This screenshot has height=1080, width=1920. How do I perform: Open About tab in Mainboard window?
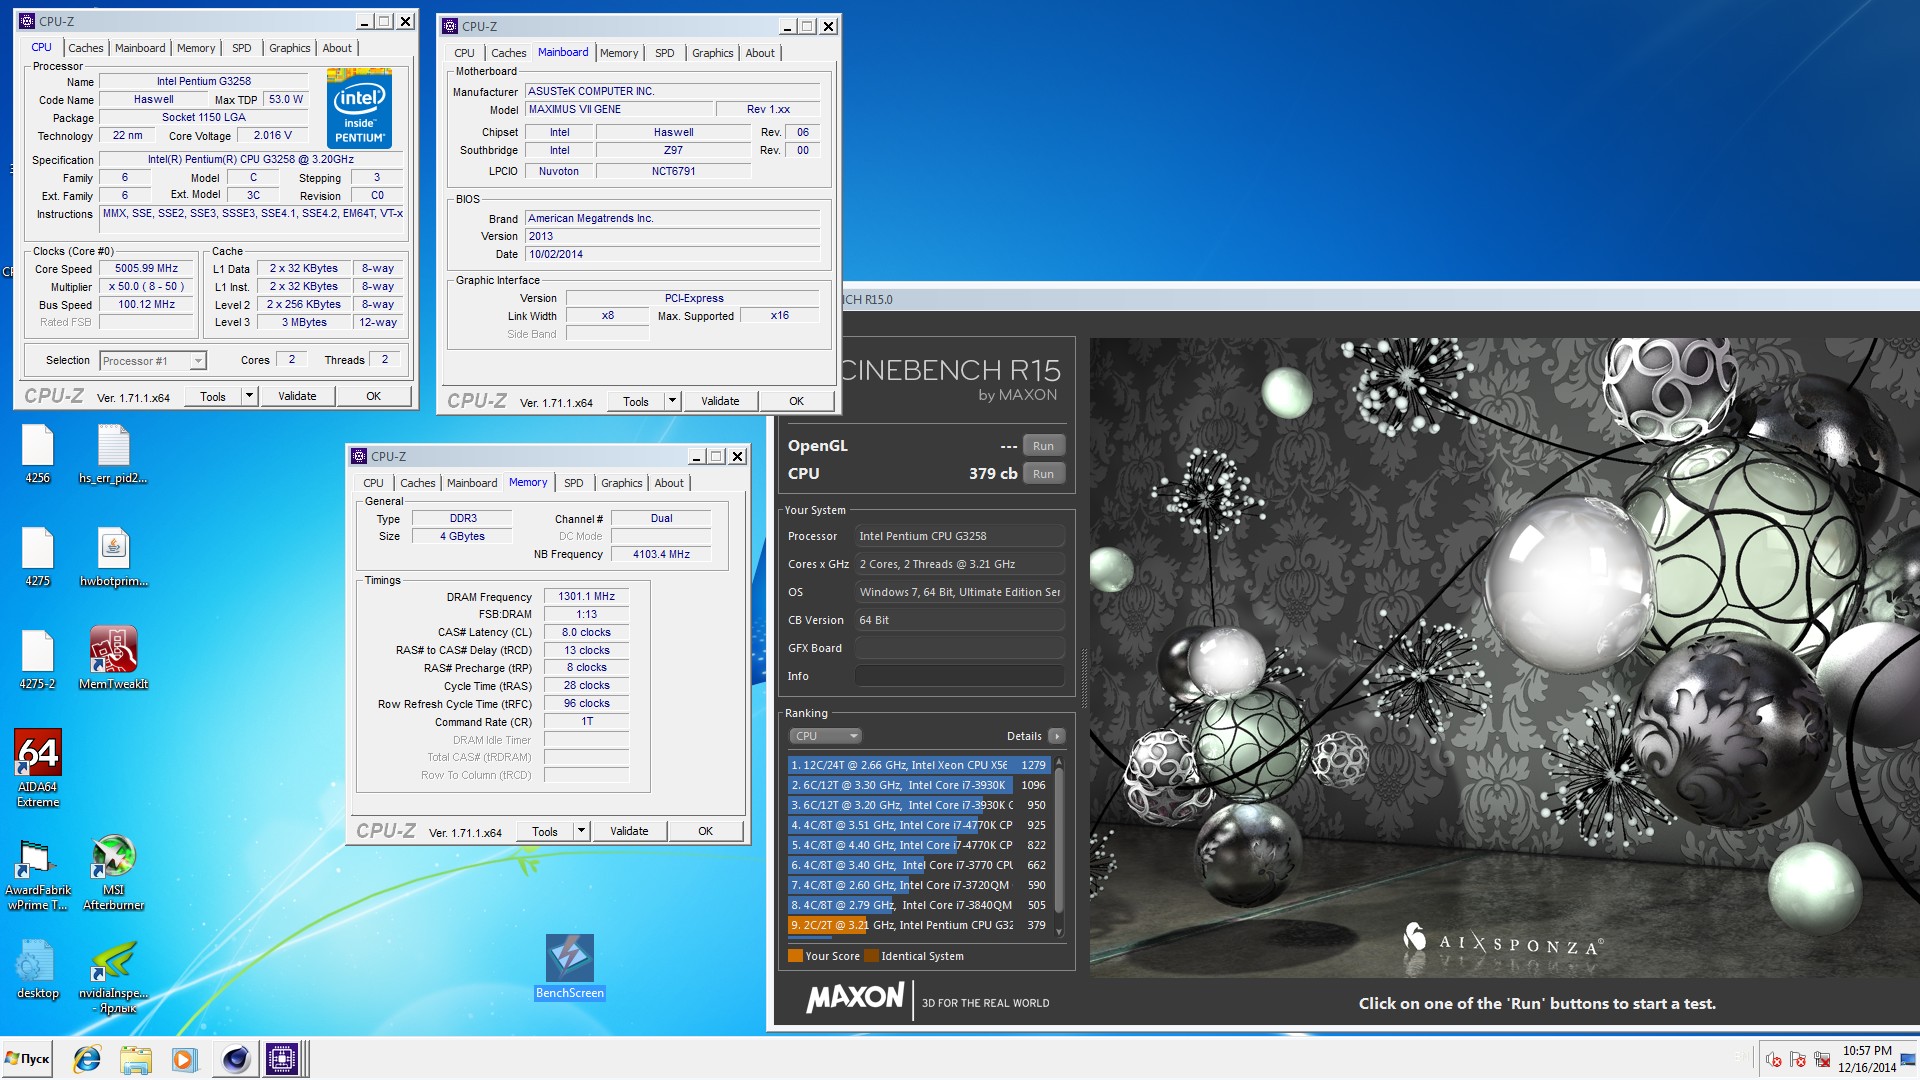coord(760,53)
